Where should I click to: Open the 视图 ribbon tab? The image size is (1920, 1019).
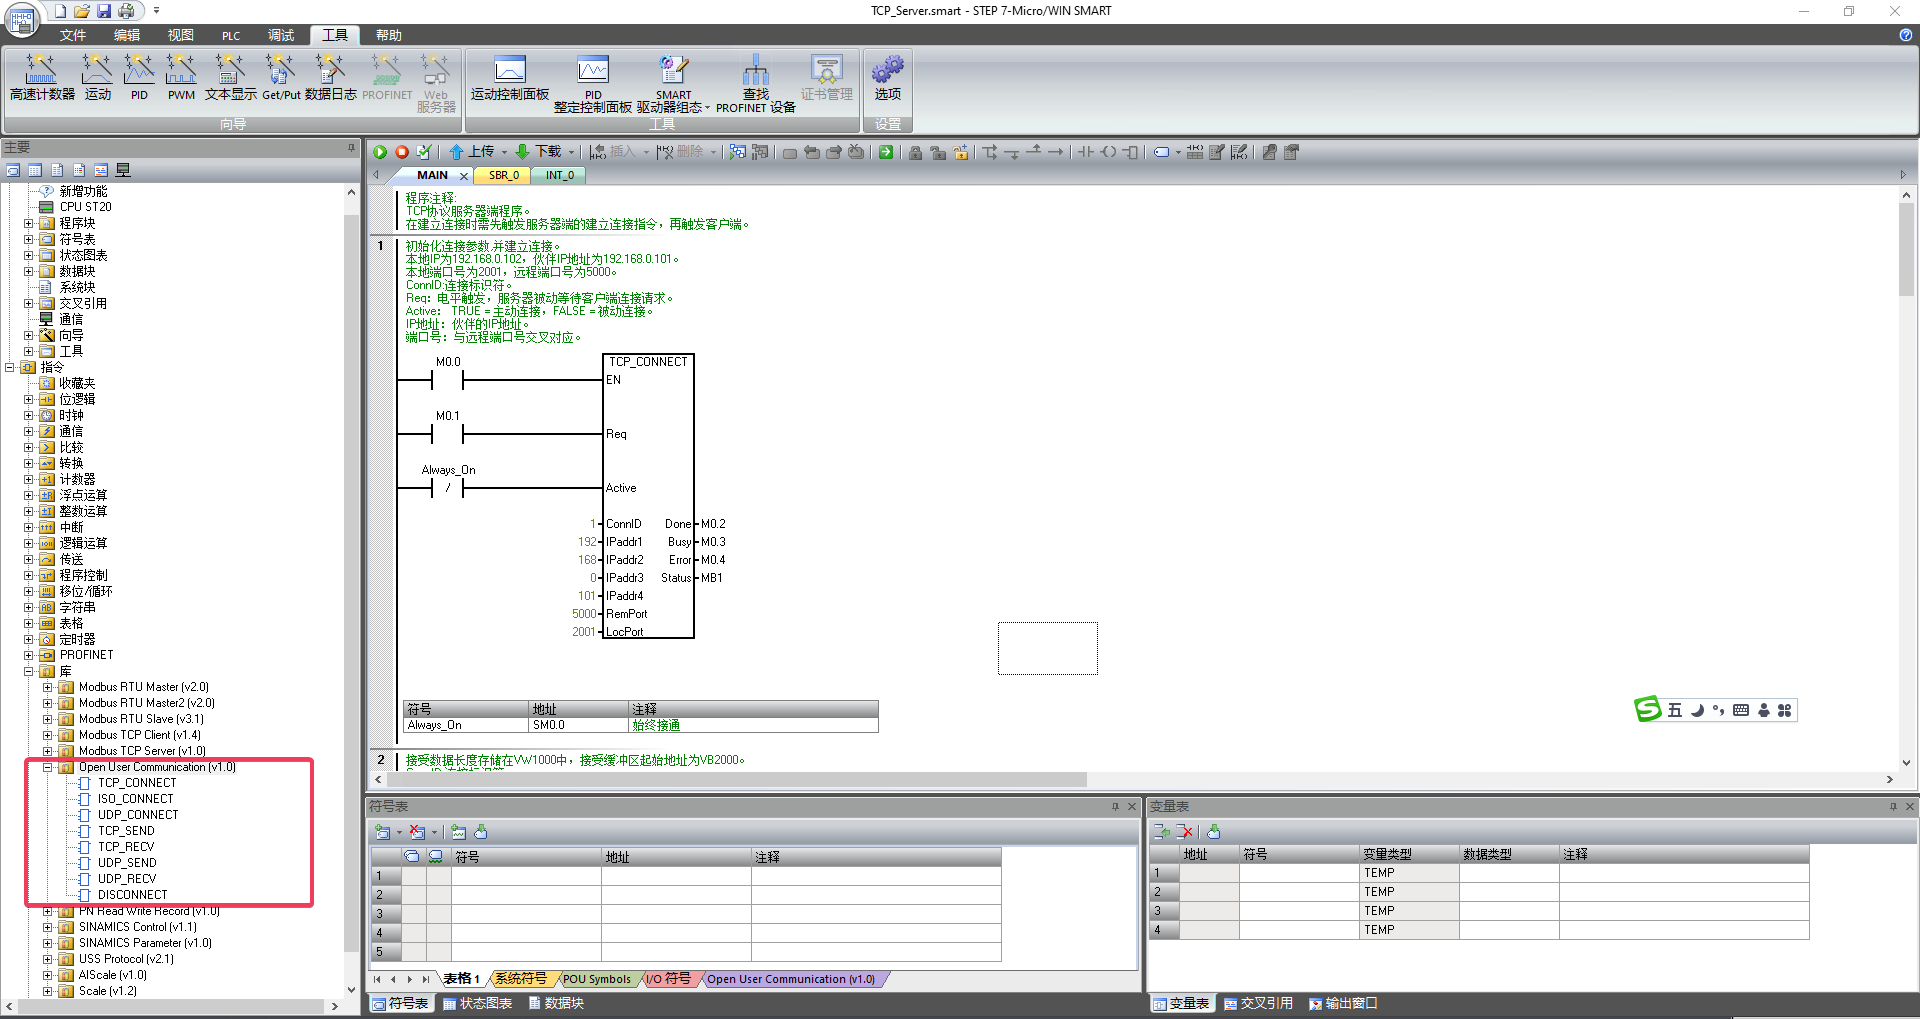point(181,35)
